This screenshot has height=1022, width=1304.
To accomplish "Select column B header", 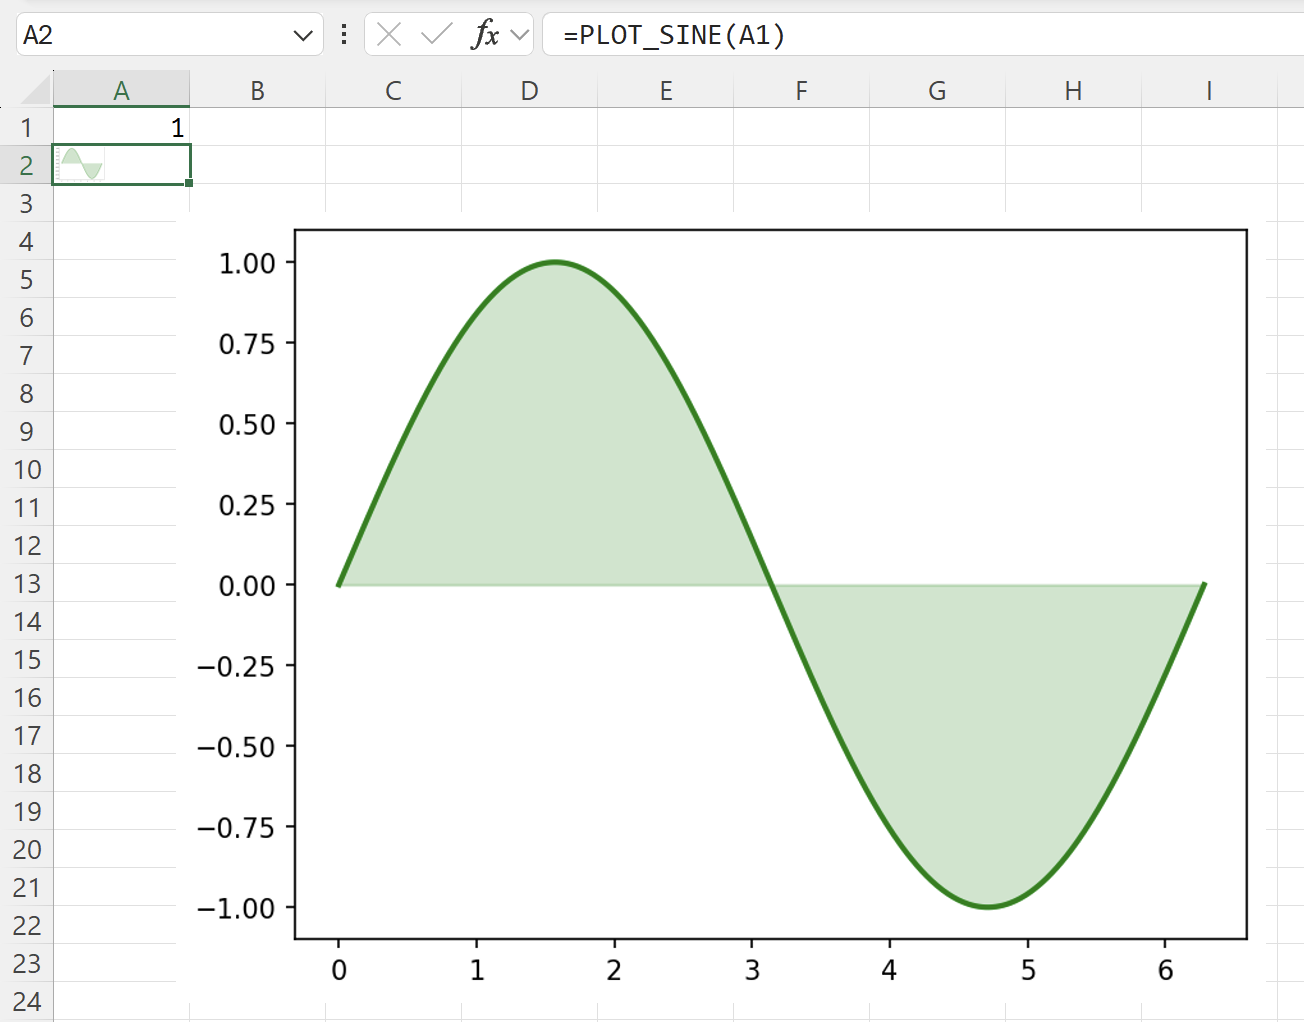I will point(257,90).
